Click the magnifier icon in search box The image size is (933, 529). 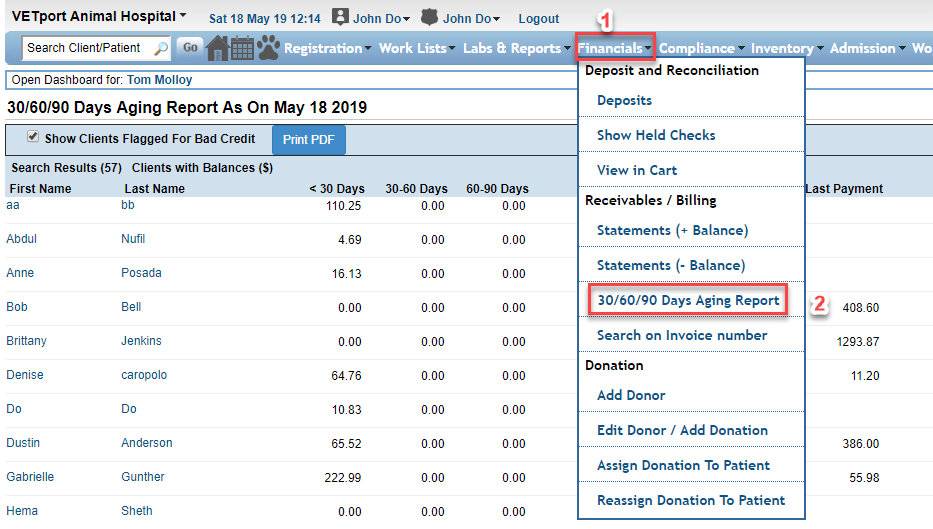(161, 48)
